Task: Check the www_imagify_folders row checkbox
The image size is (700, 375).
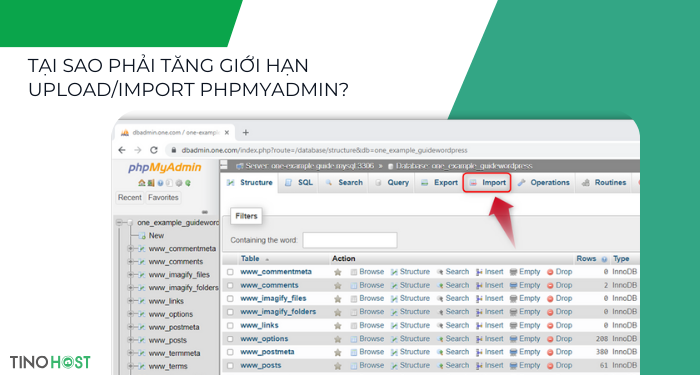Action: [x=230, y=312]
